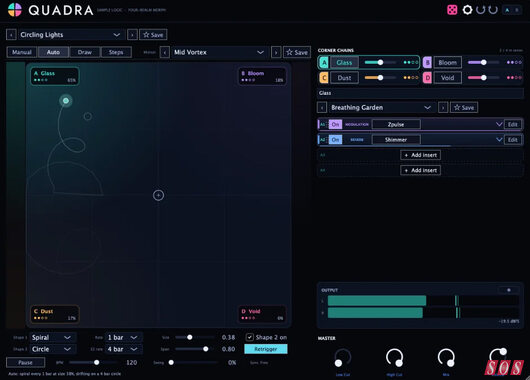Go to previous preset before Circling Lights
The width and height of the screenshot is (530, 380).
pyautogui.click(x=11, y=35)
